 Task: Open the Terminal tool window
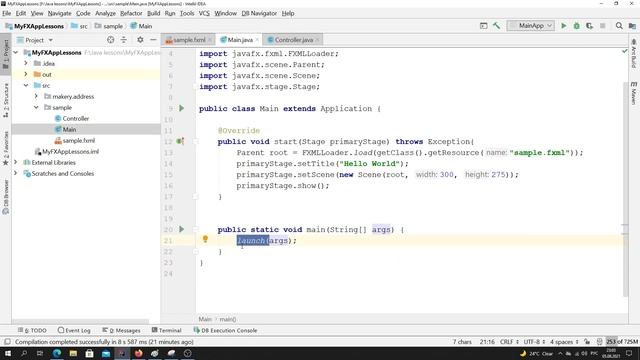click(166, 330)
